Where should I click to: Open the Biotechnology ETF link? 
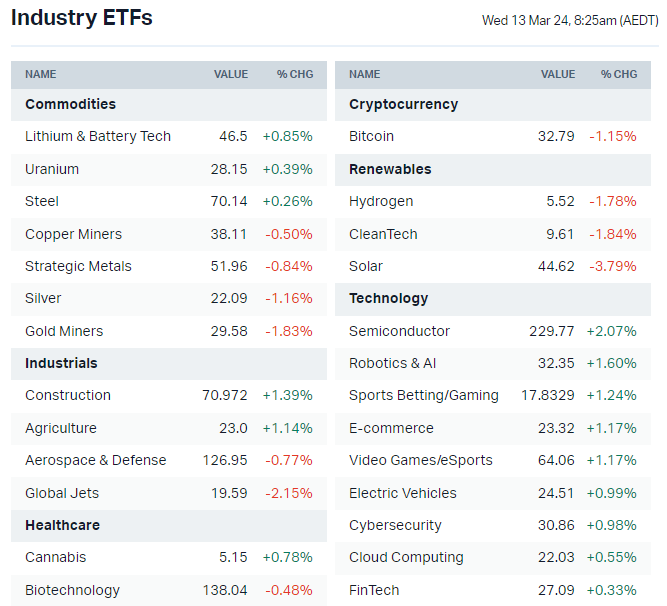(x=72, y=590)
